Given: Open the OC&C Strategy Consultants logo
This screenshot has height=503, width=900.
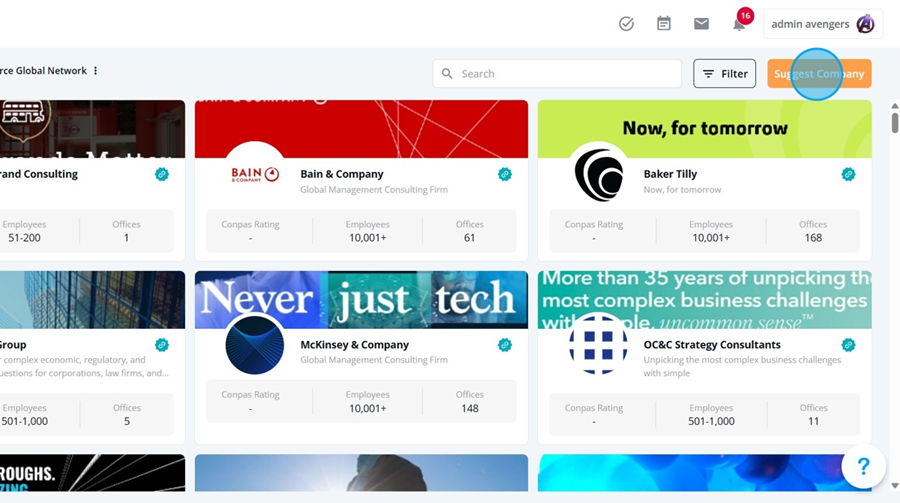Looking at the screenshot, I should [599, 345].
